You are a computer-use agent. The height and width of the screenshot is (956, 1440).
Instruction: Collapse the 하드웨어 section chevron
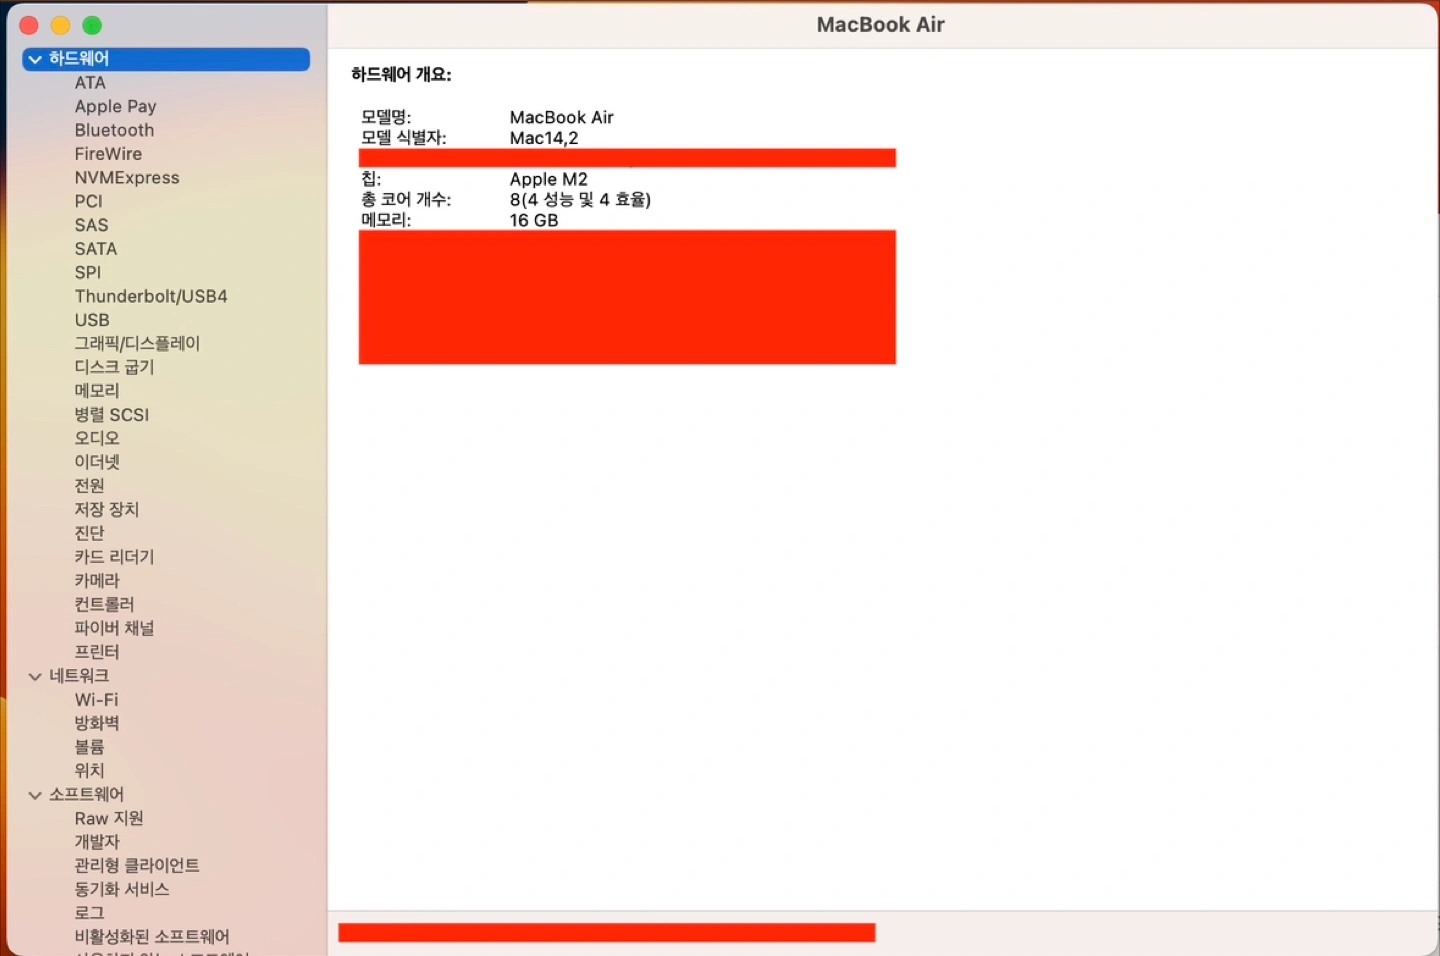coord(35,59)
